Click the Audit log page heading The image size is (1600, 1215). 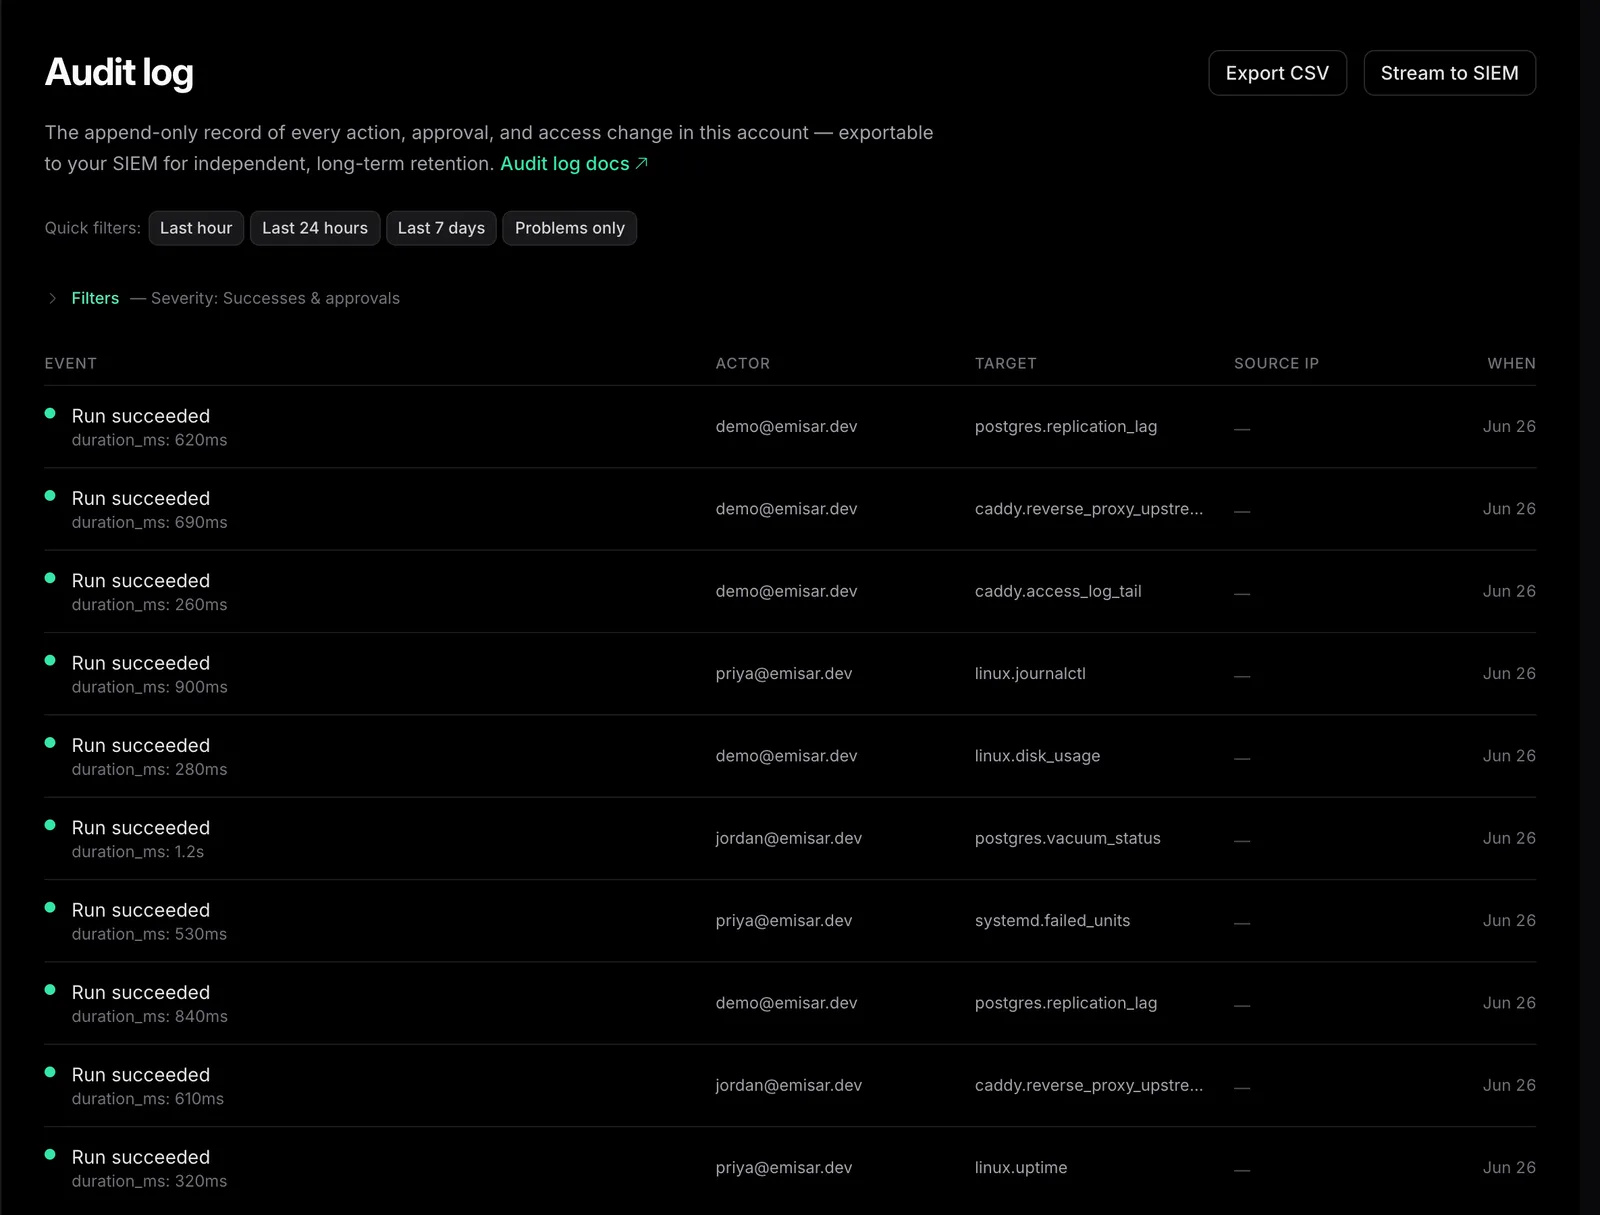pos(119,73)
